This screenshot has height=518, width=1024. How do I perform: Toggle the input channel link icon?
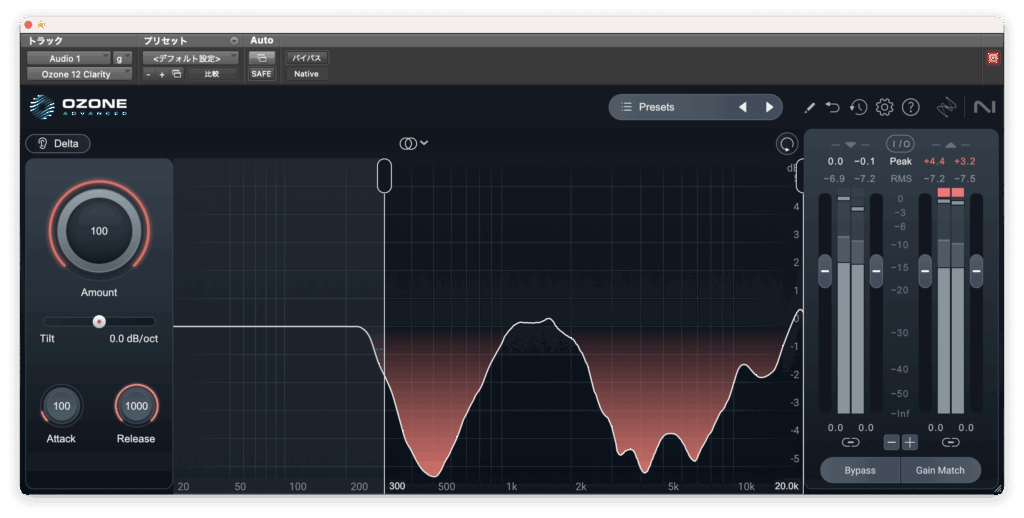850,442
